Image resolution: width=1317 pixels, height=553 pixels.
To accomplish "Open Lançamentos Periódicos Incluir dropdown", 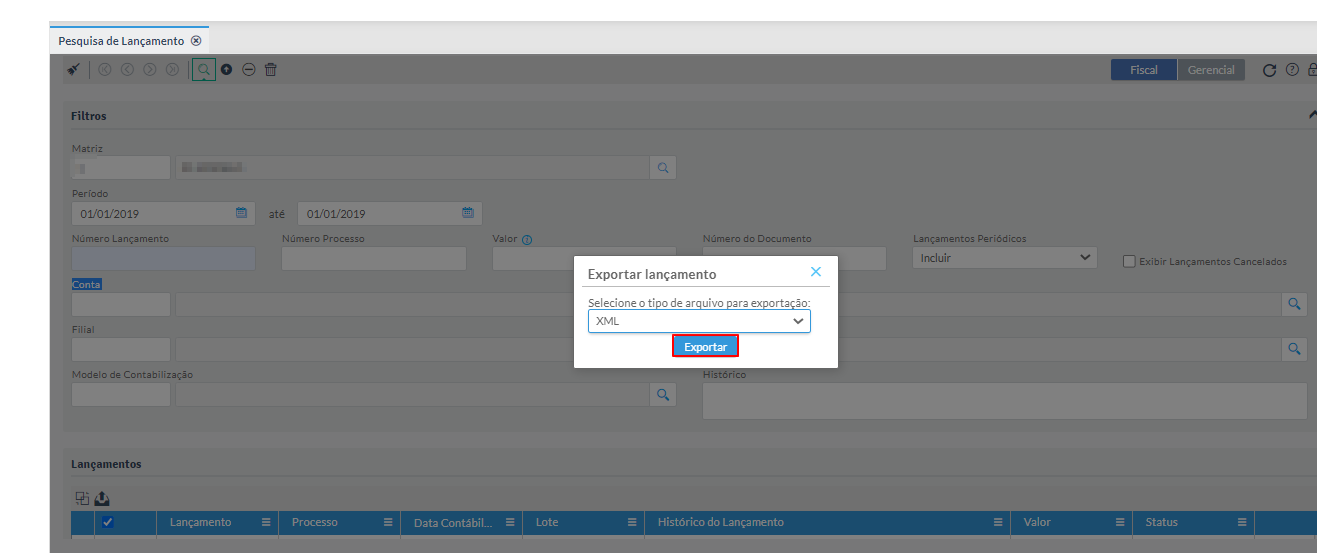I will click(x=1004, y=258).
